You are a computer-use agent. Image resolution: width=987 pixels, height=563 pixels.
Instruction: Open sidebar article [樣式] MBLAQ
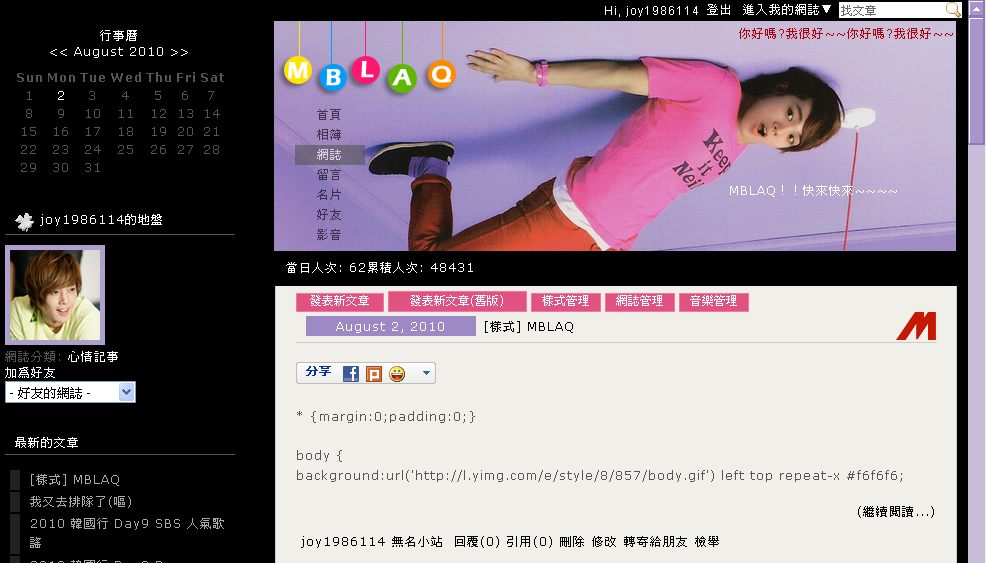(75, 480)
